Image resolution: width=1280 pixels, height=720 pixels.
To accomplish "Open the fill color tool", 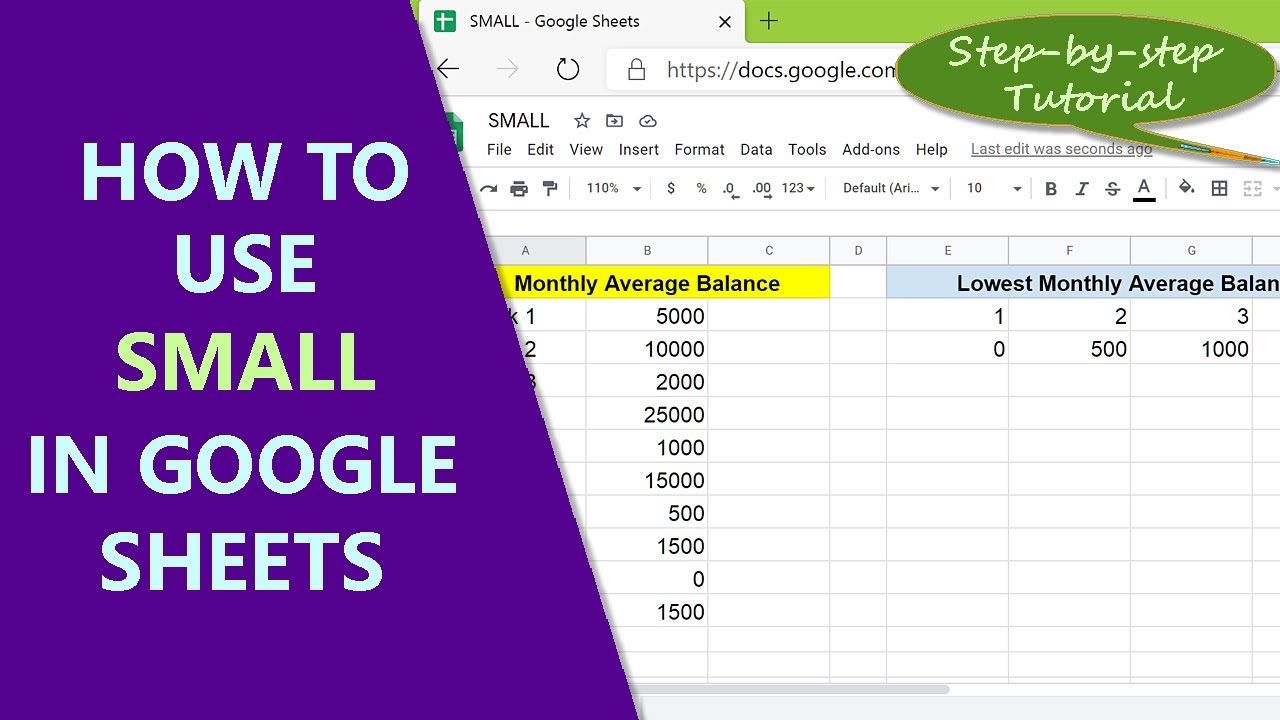I will tap(1186, 188).
